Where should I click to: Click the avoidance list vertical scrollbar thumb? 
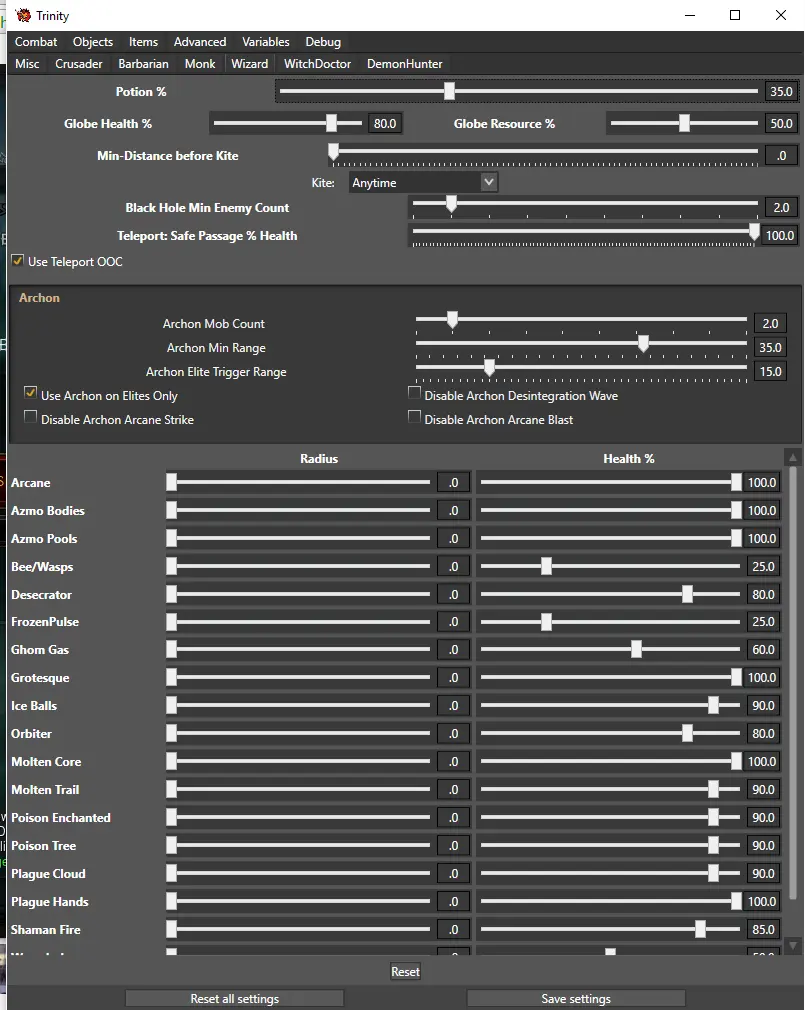pyautogui.click(x=793, y=683)
